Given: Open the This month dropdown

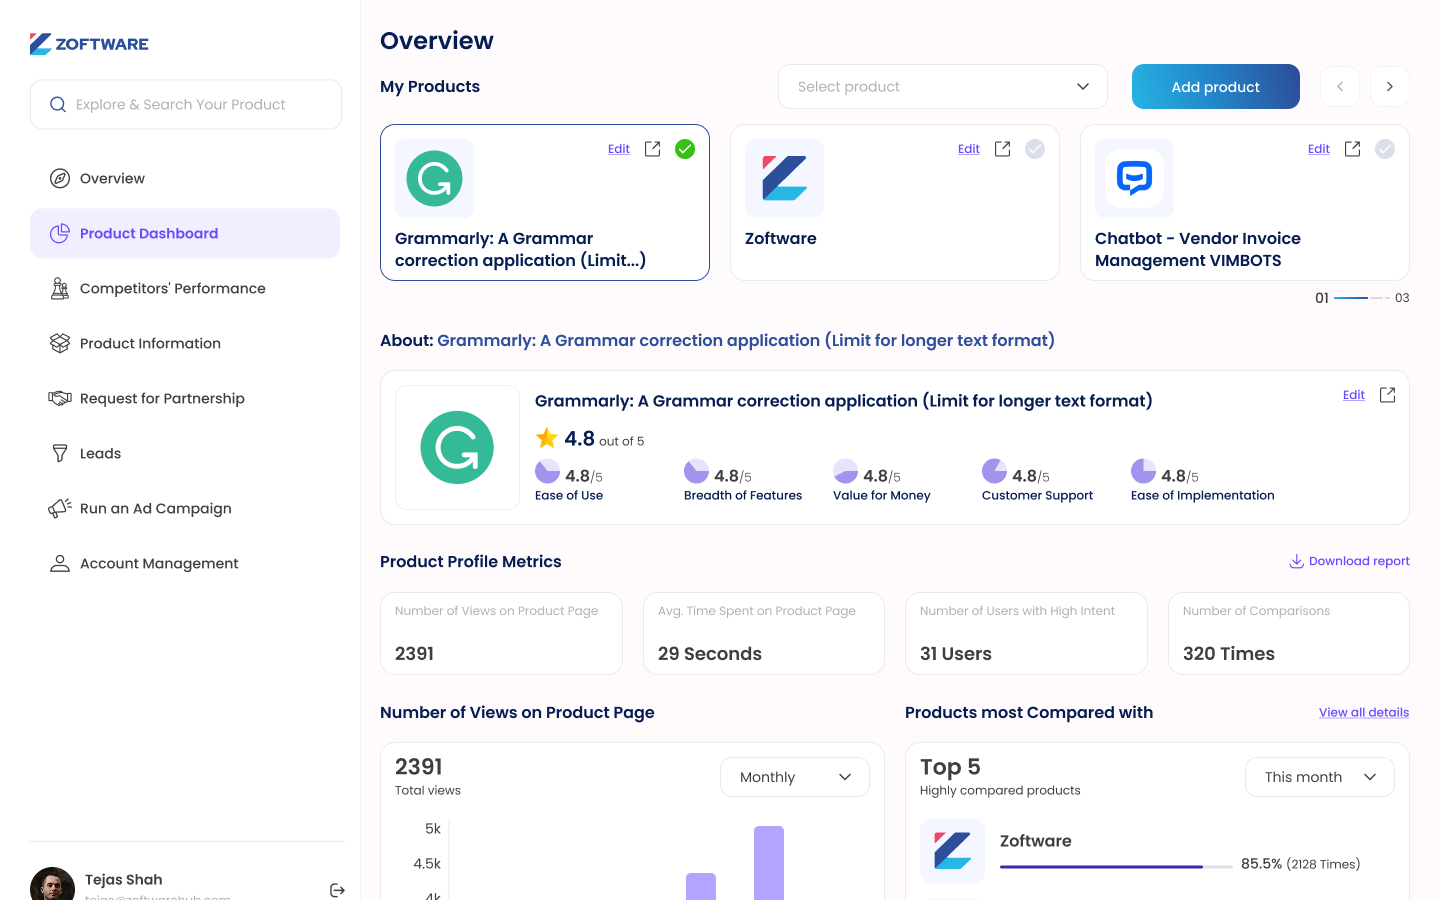Looking at the screenshot, I should pyautogui.click(x=1320, y=777).
